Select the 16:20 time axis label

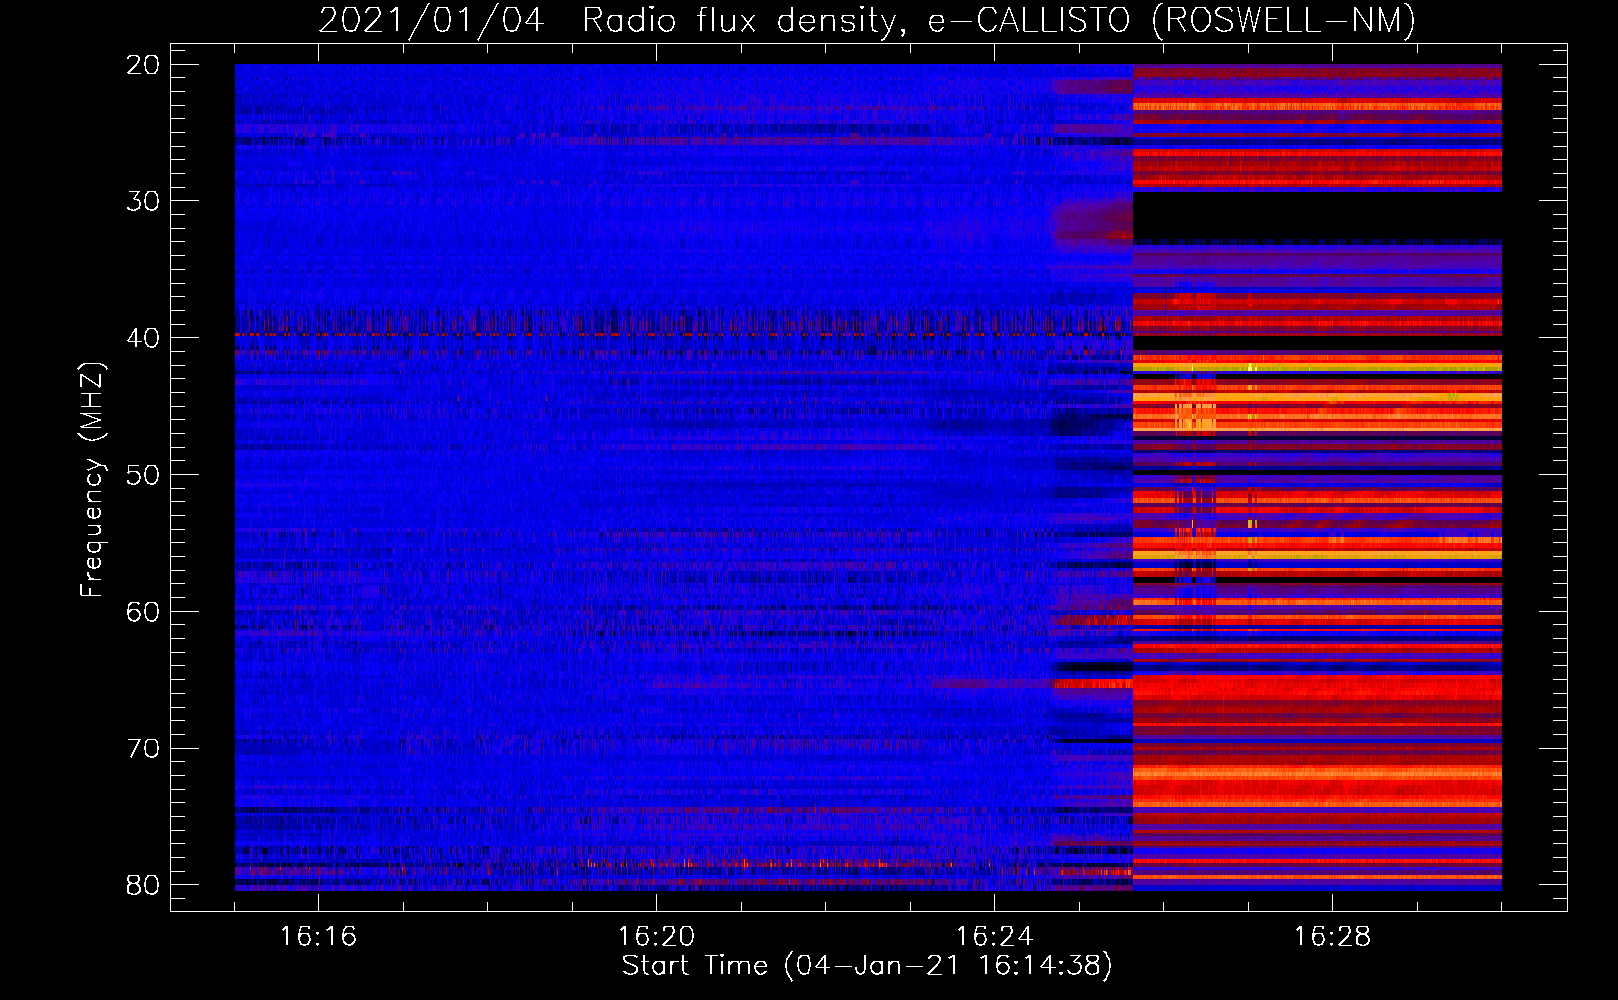[656, 937]
